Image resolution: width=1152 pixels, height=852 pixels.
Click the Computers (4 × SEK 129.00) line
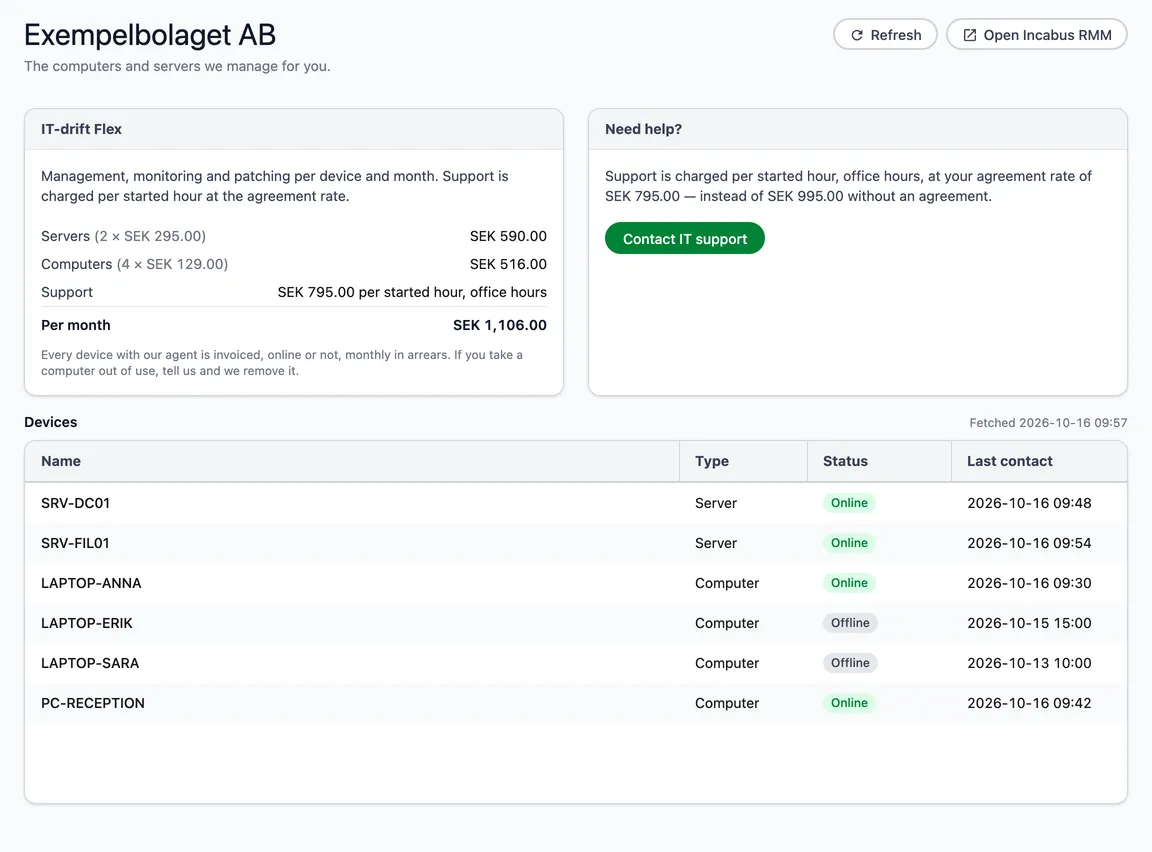click(x=134, y=264)
